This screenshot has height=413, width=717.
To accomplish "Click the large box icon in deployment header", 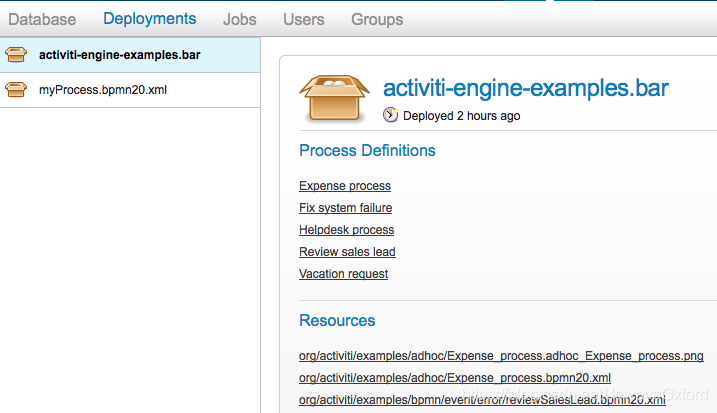I will [x=336, y=98].
